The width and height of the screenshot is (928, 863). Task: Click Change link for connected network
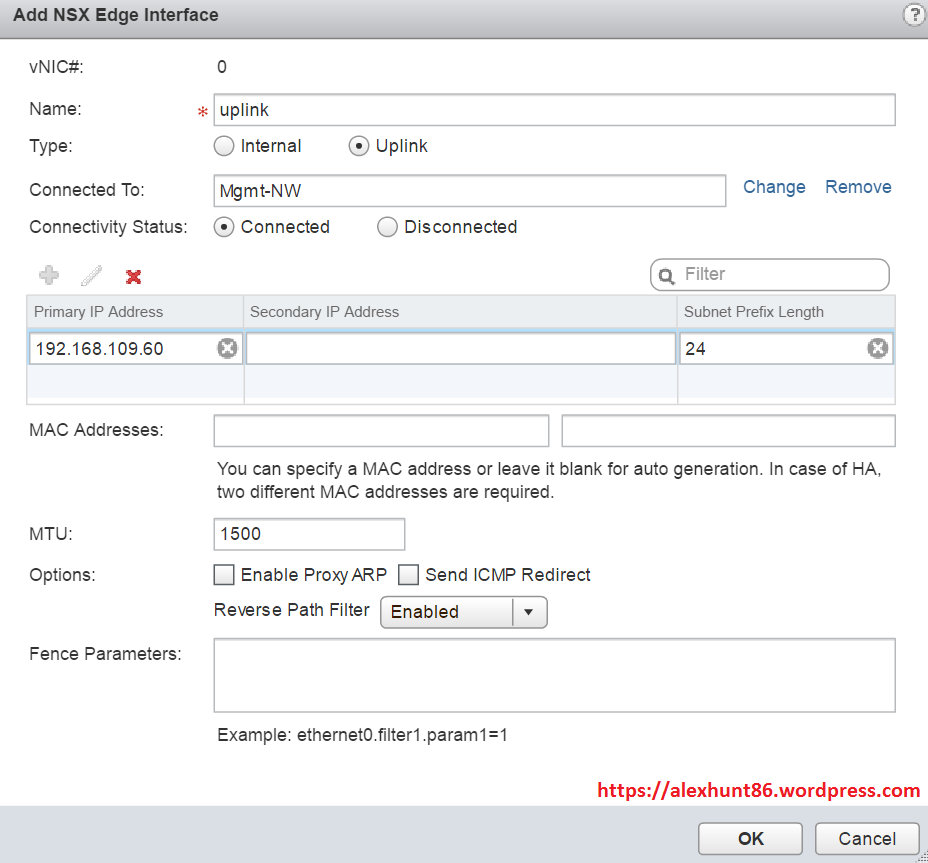[x=774, y=187]
